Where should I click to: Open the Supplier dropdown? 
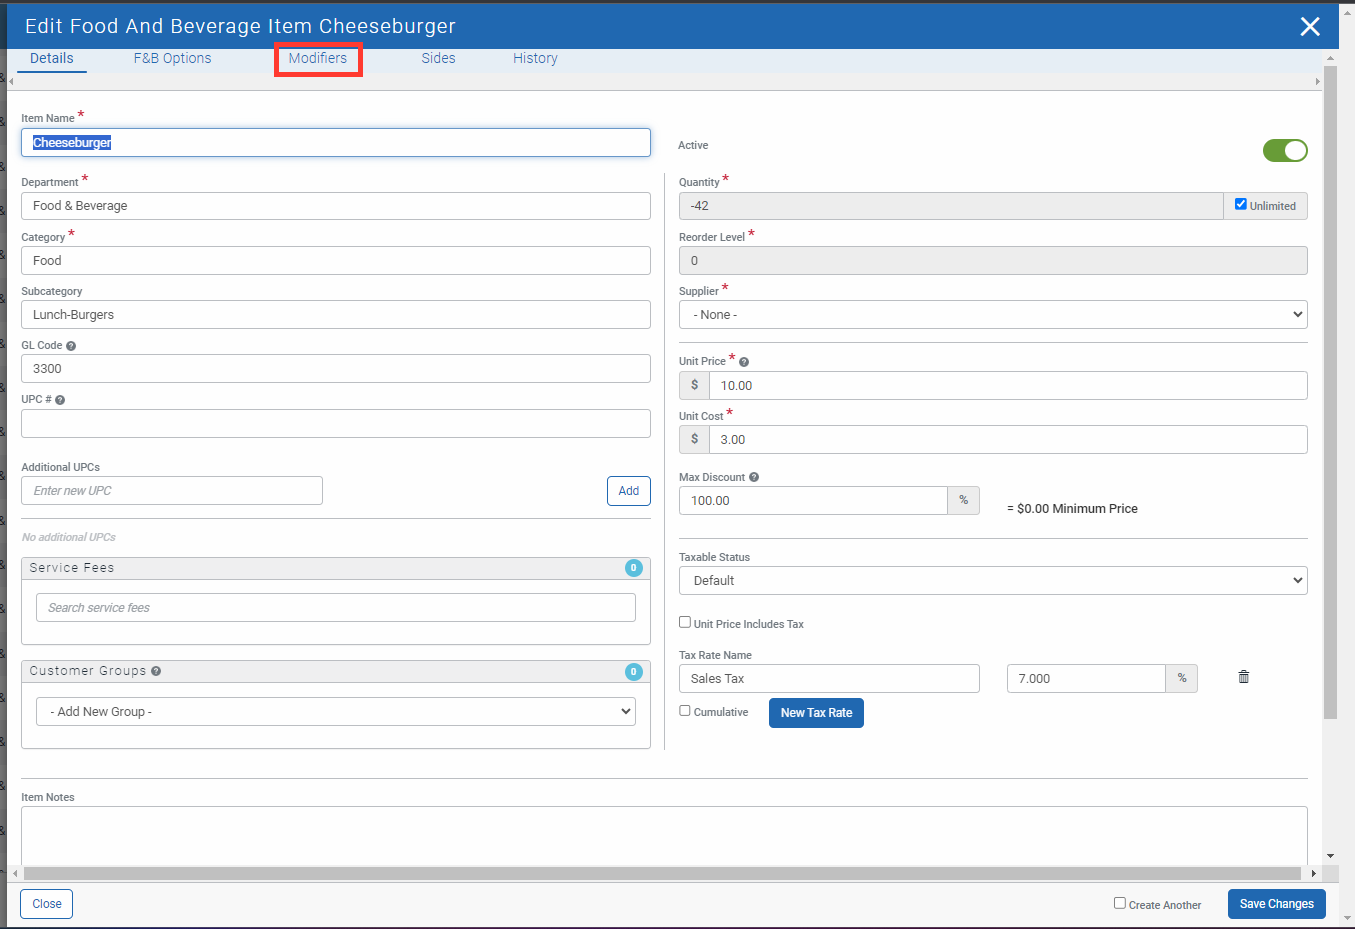pyautogui.click(x=992, y=315)
